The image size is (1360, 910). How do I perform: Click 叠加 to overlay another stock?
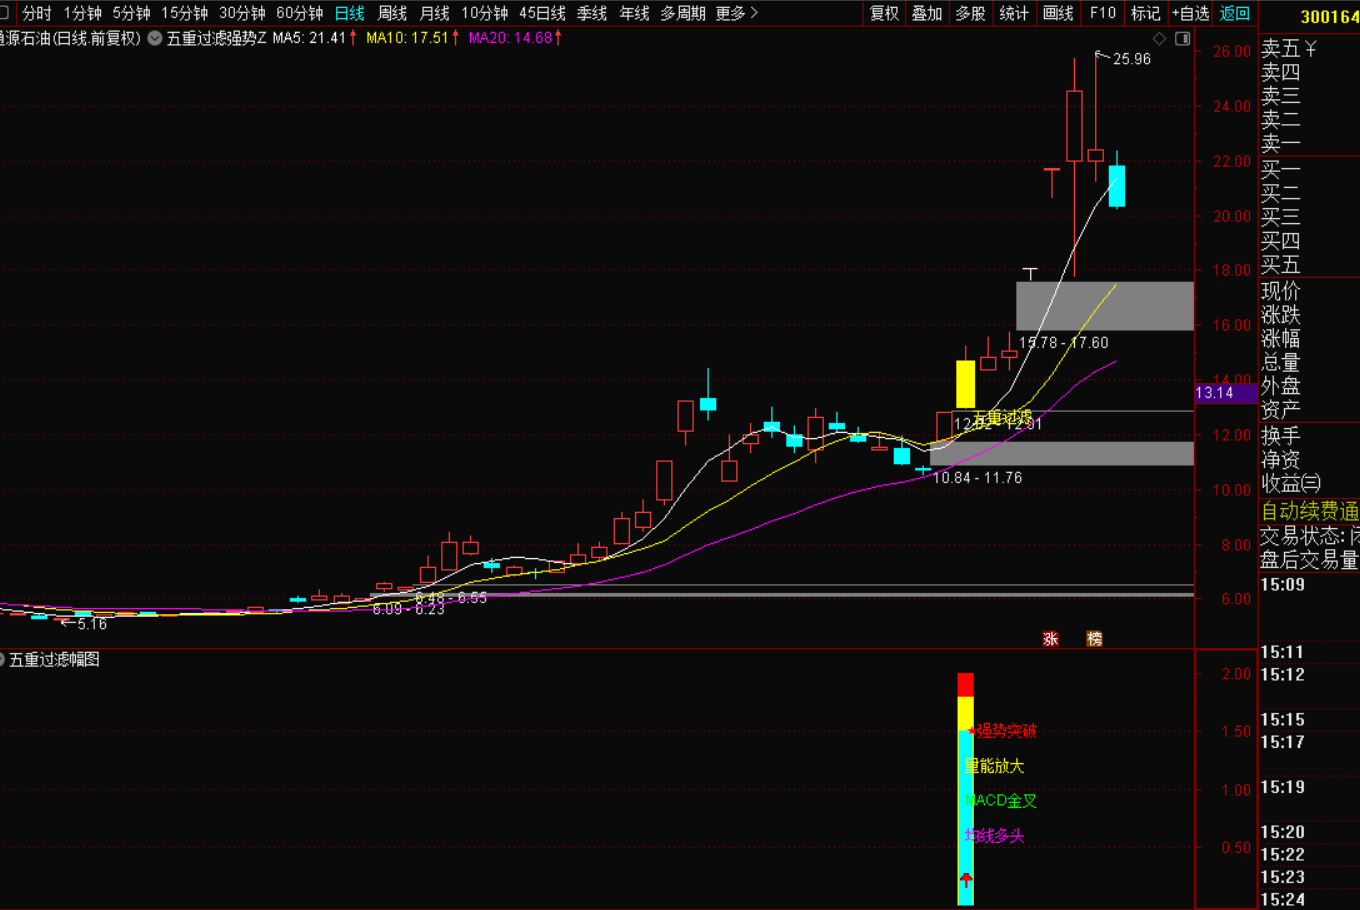tap(927, 13)
